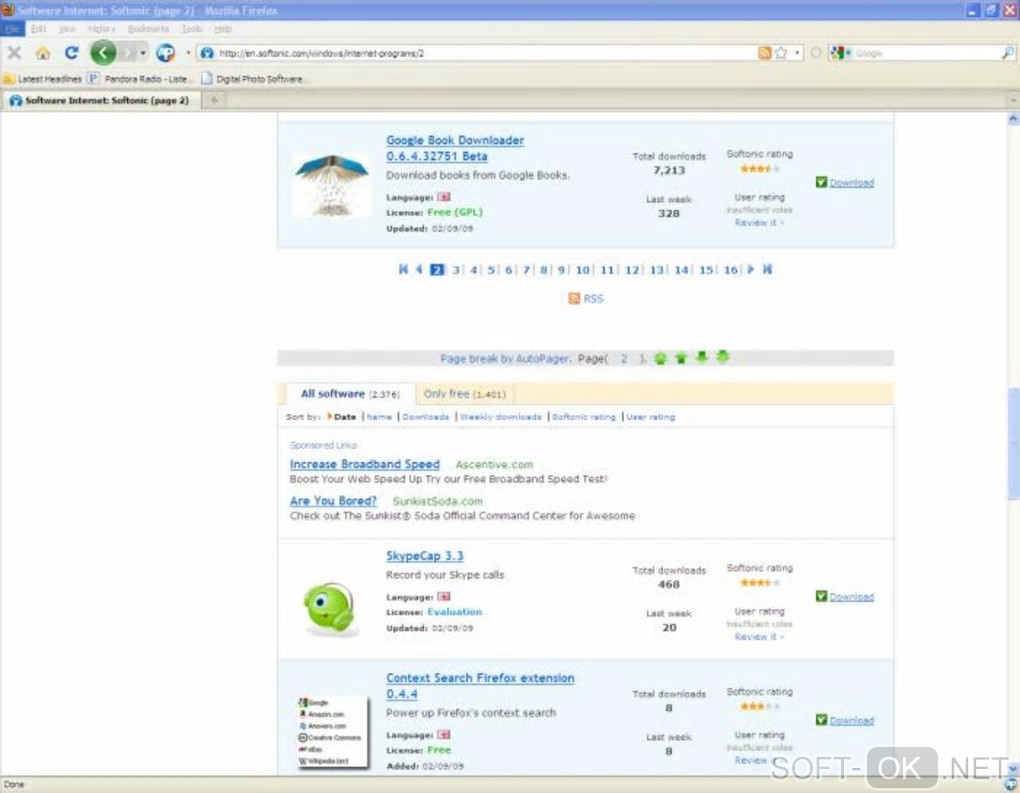Screen dimensions: 1020x793
Task: Subscribe via RSS icon in address bar
Action: click(x=764, y=53)
